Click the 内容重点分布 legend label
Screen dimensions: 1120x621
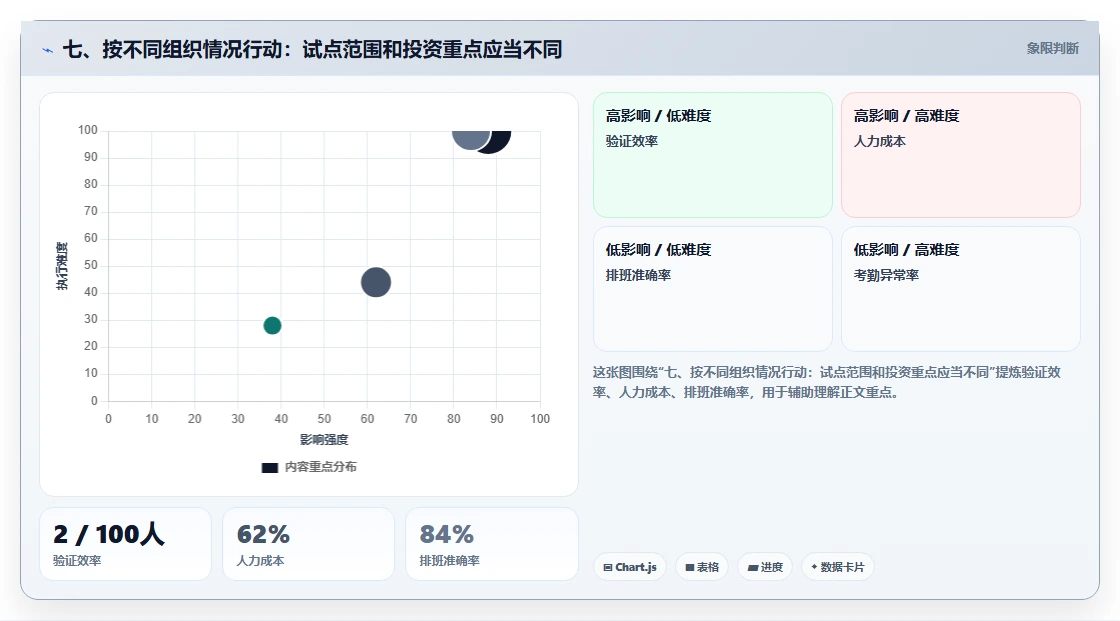click(x=320, y=467)
